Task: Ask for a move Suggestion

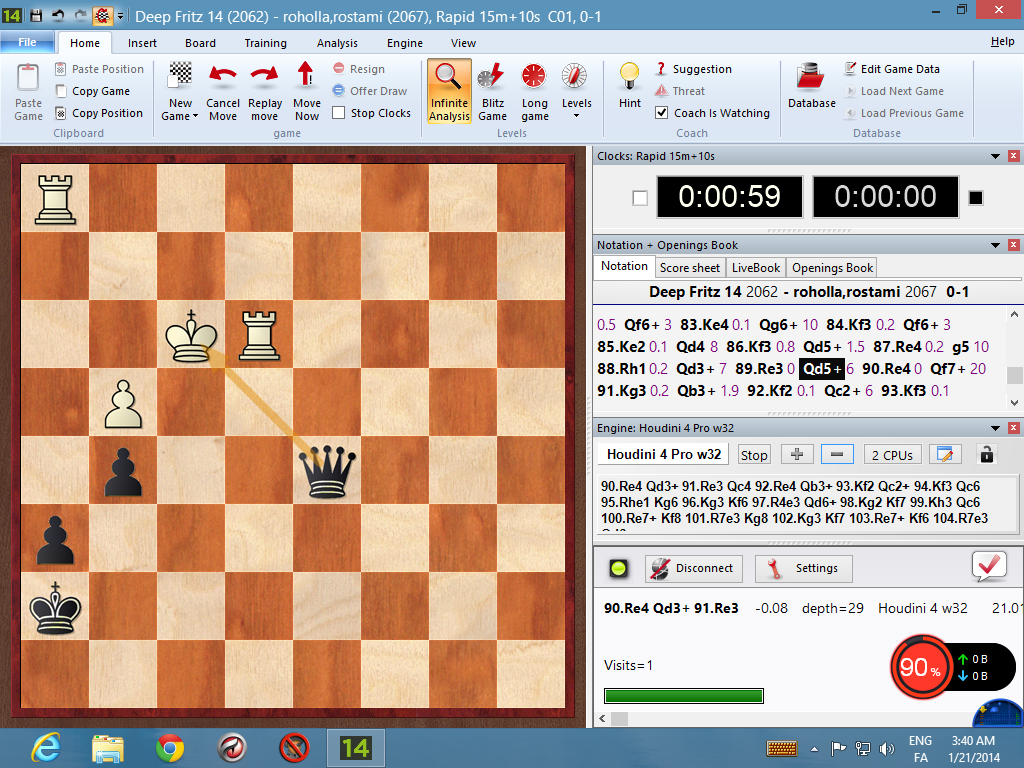Action: [x=694, y=69]
